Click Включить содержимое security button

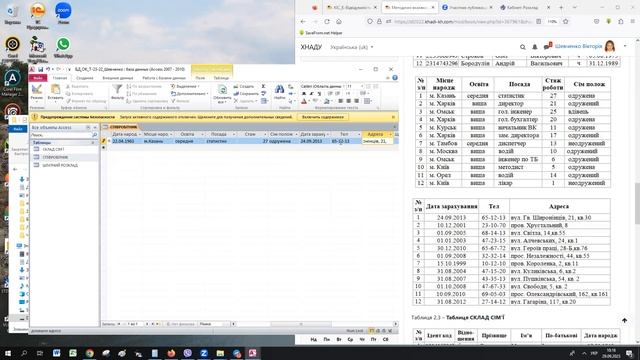(322, 117)
